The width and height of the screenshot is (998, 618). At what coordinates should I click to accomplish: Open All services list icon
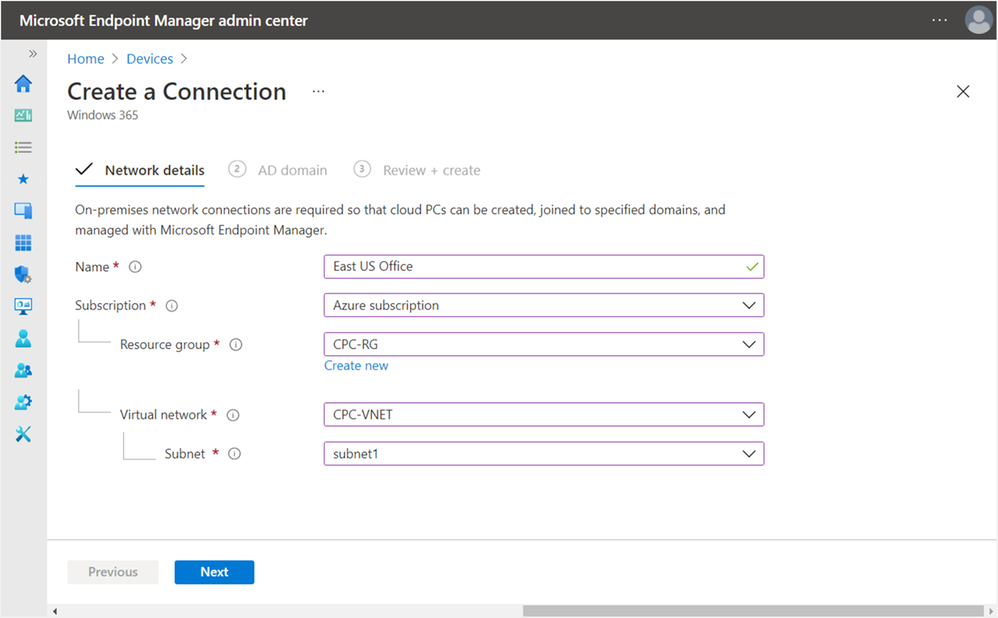[23, 147]
